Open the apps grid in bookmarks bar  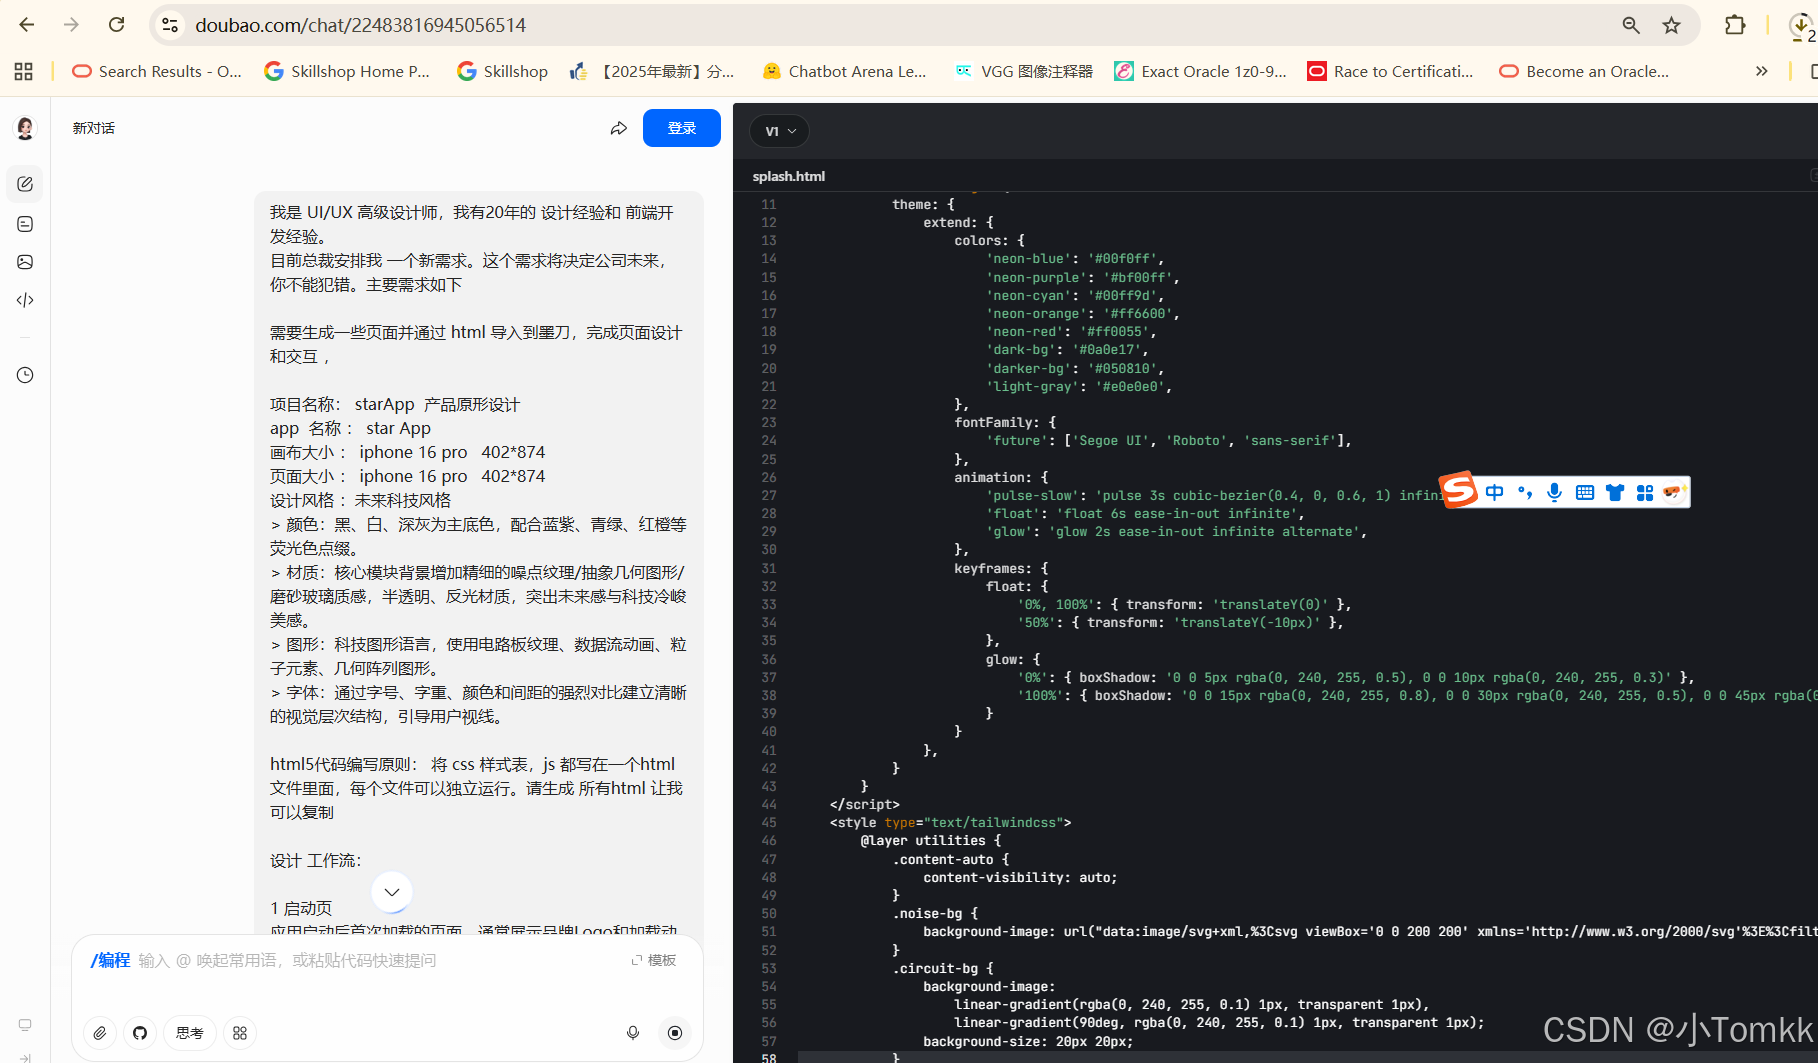click(x=24, y=71)
